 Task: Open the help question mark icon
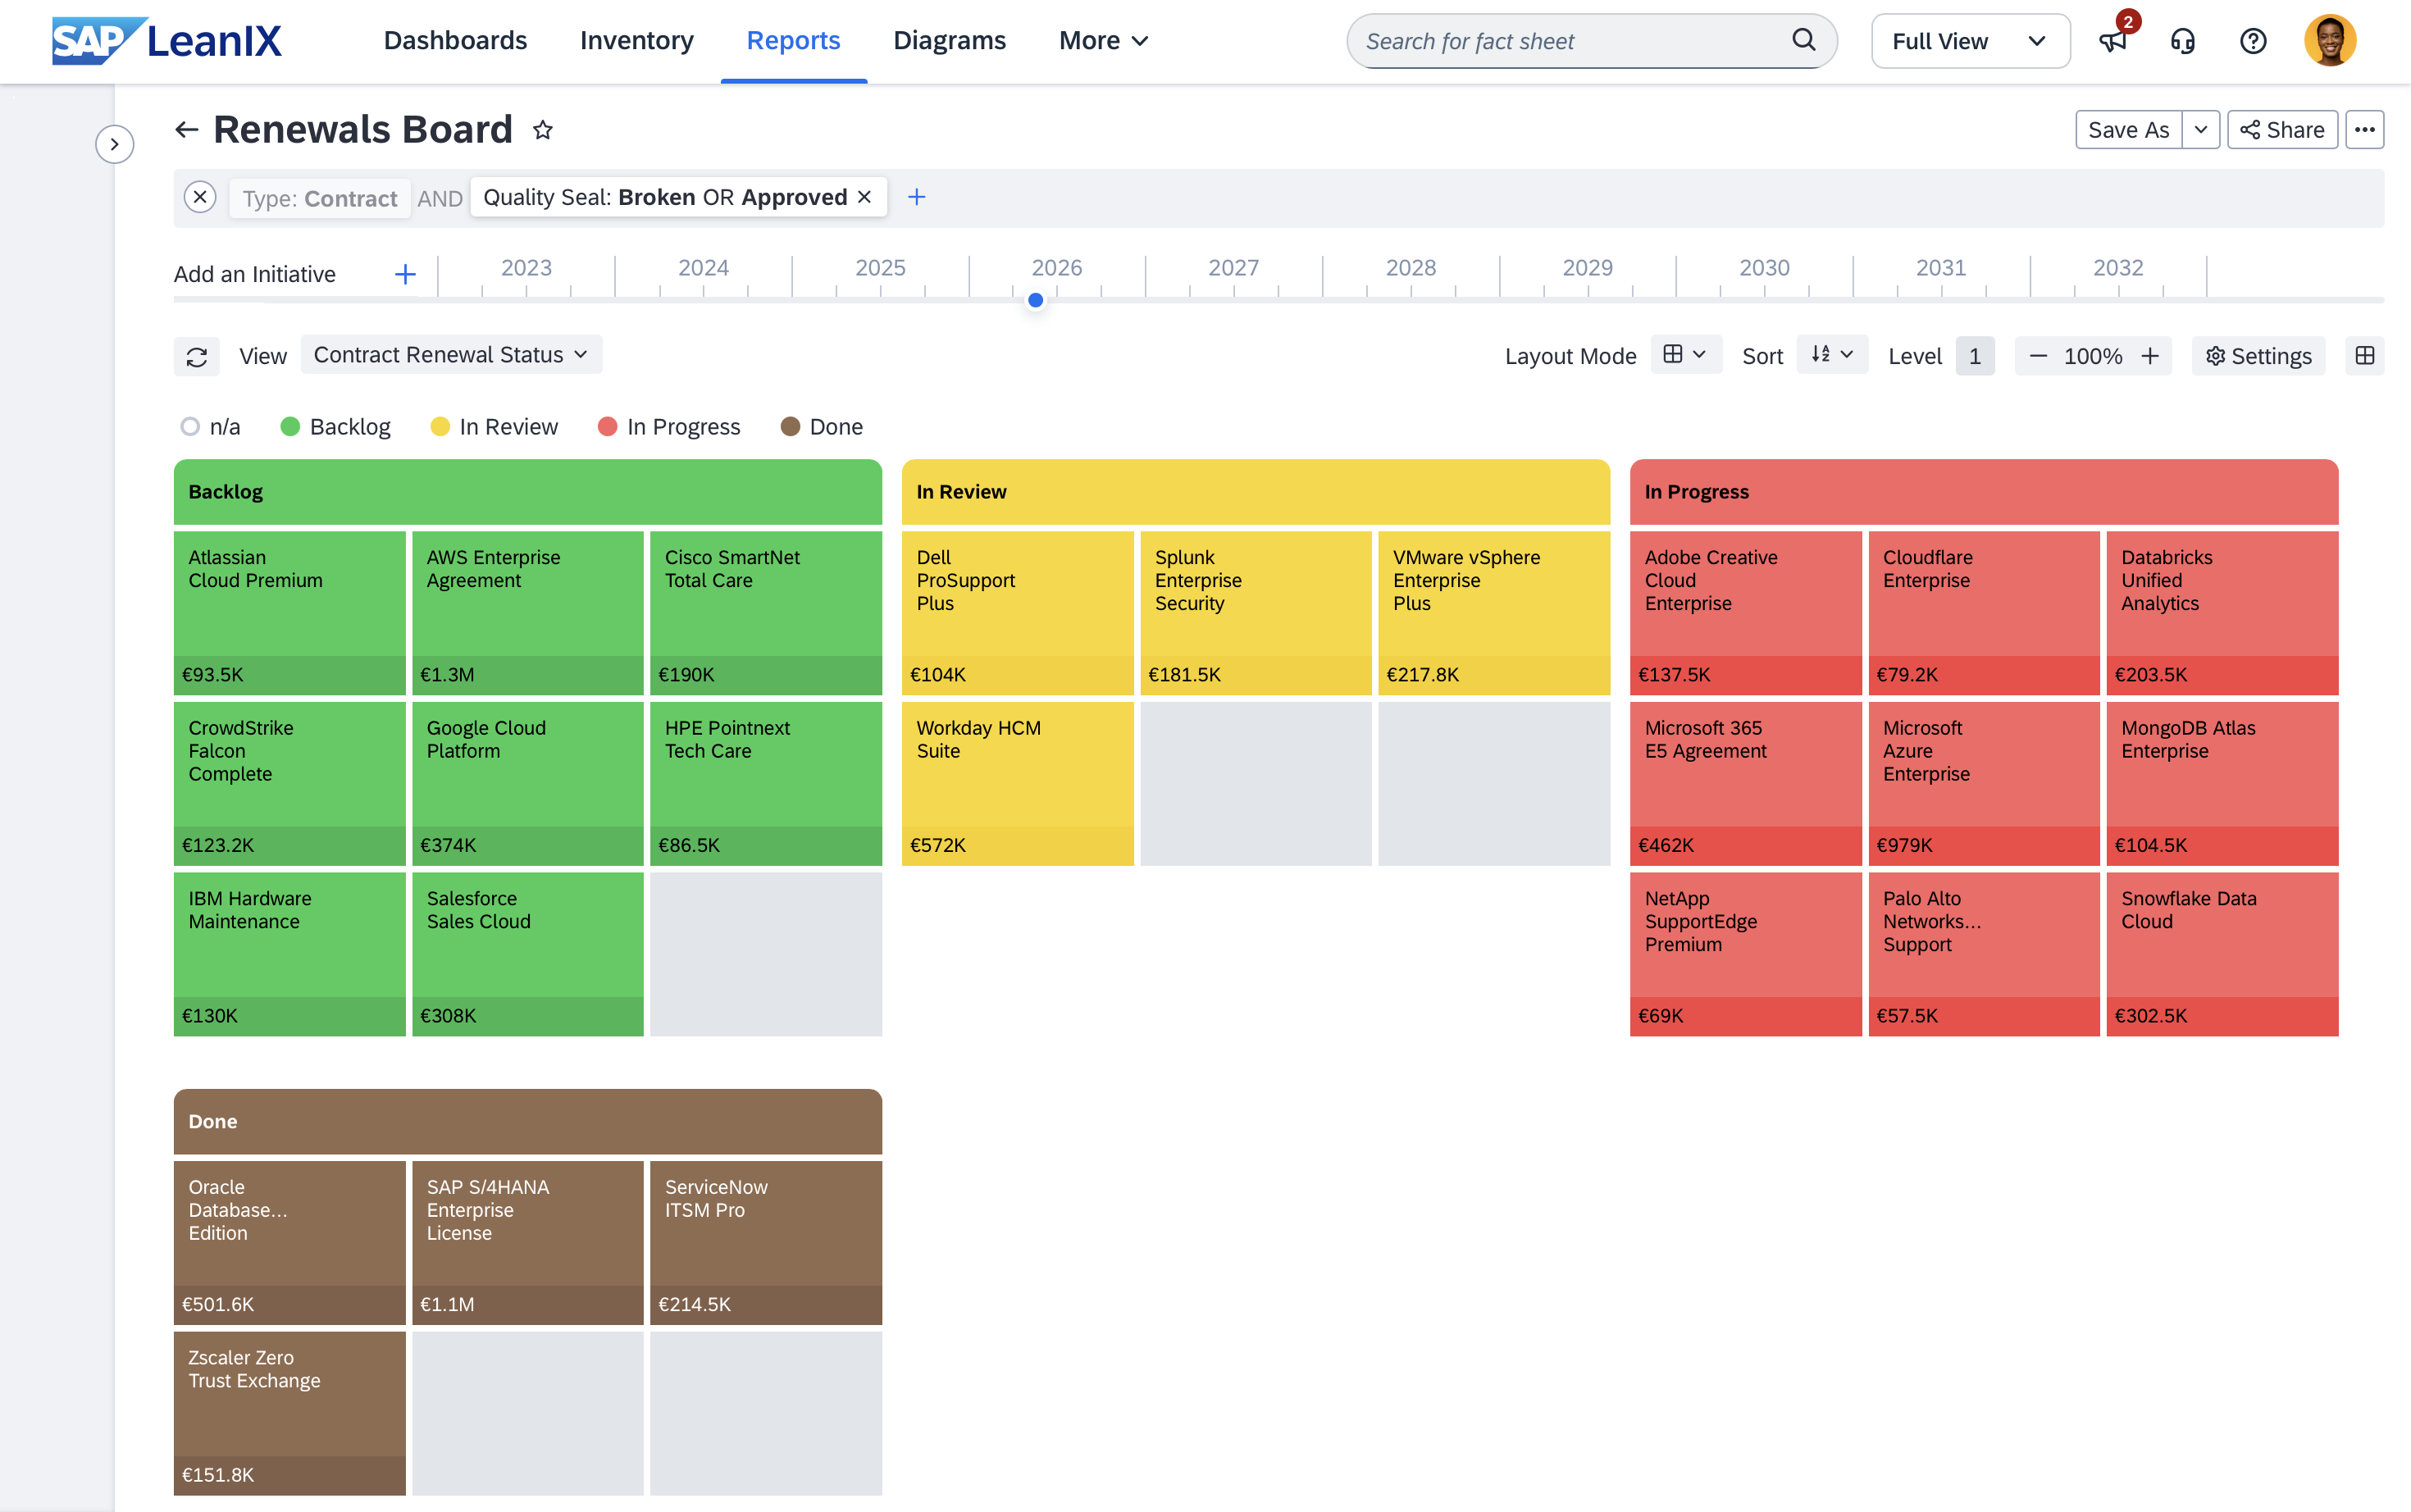[x=2253, y=41]
